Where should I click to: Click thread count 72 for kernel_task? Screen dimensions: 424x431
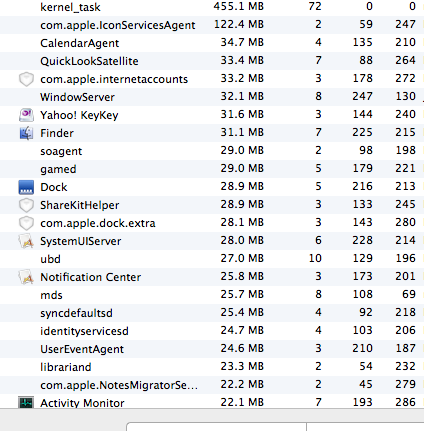(315, 6)
